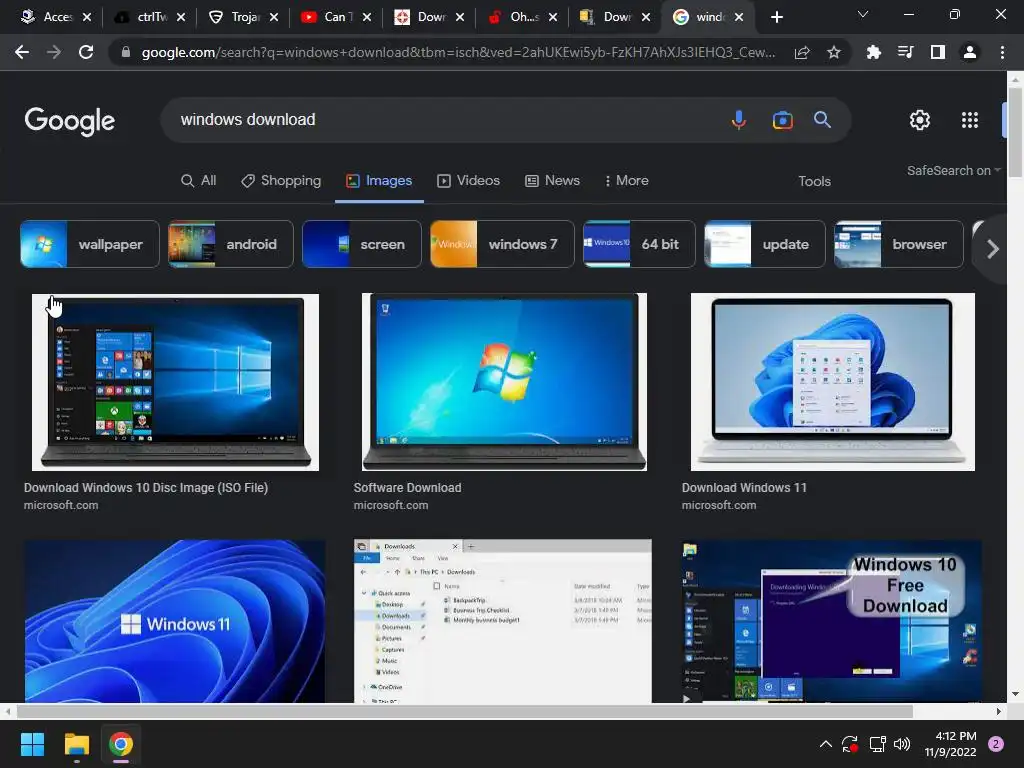Viewport: 1024px width, 768px height.
Task: Open File Explorer from taskbar
Action: coord(76,744)
